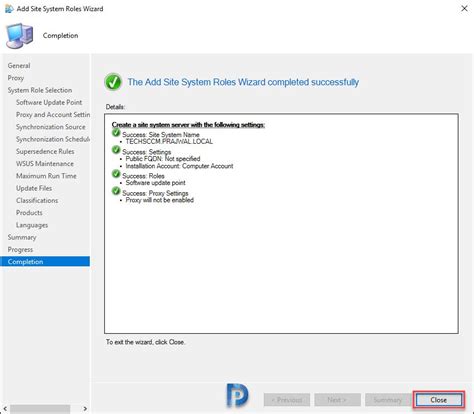
Task: Select the General step in sidebar
Action: pos(19,66)
